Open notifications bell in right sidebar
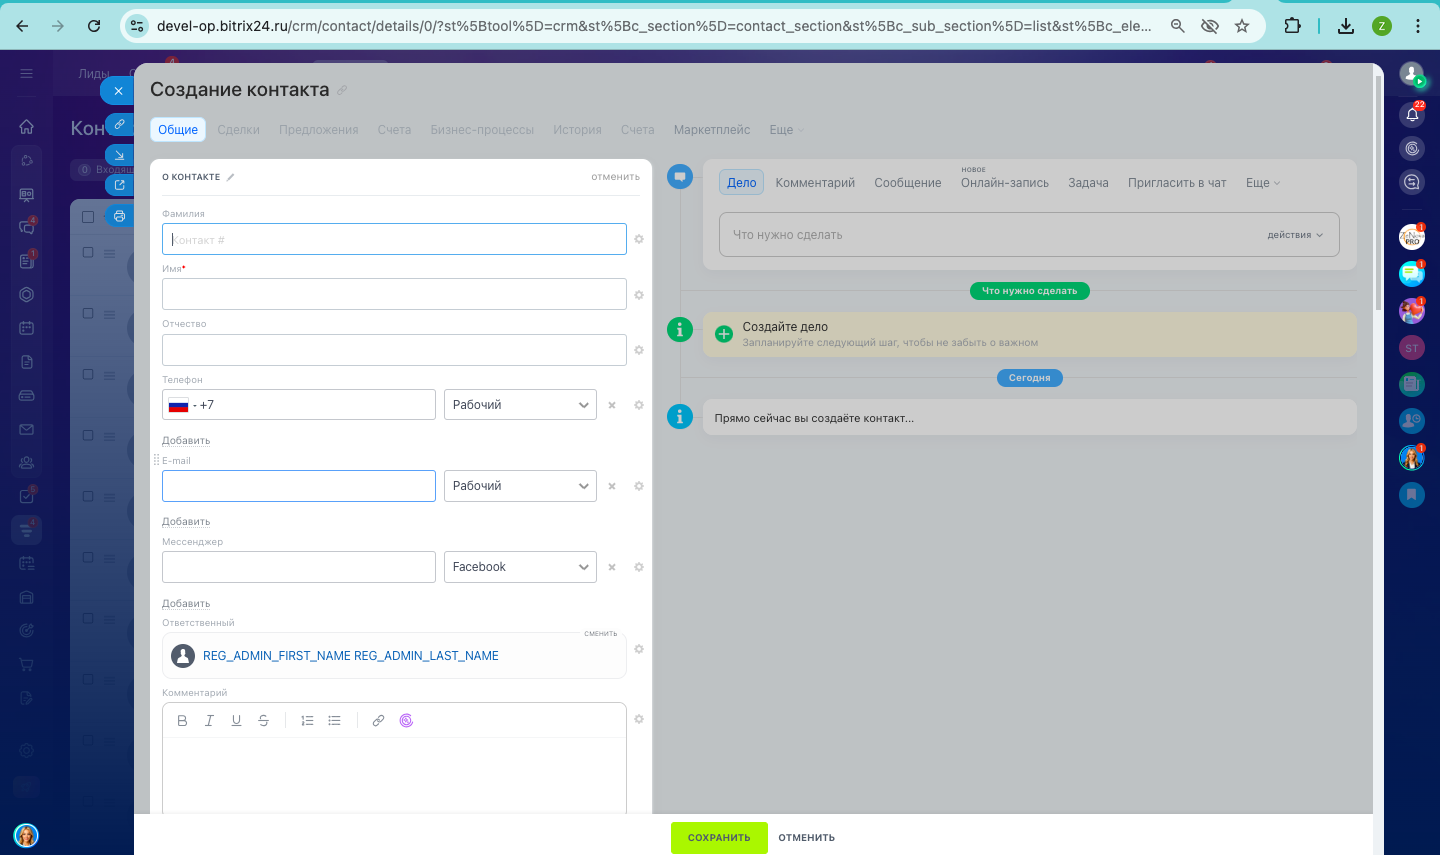 (1412, 114)
